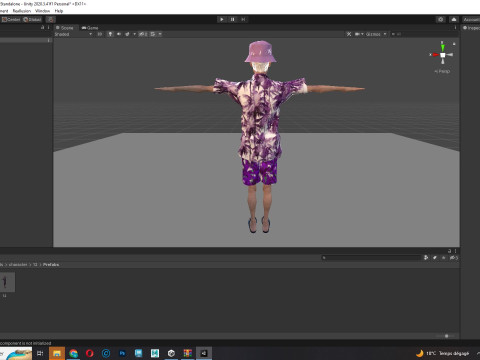480x360 pixels.
Task: Click the Pause button in Unity toolbar
Action: click(233, 19)
